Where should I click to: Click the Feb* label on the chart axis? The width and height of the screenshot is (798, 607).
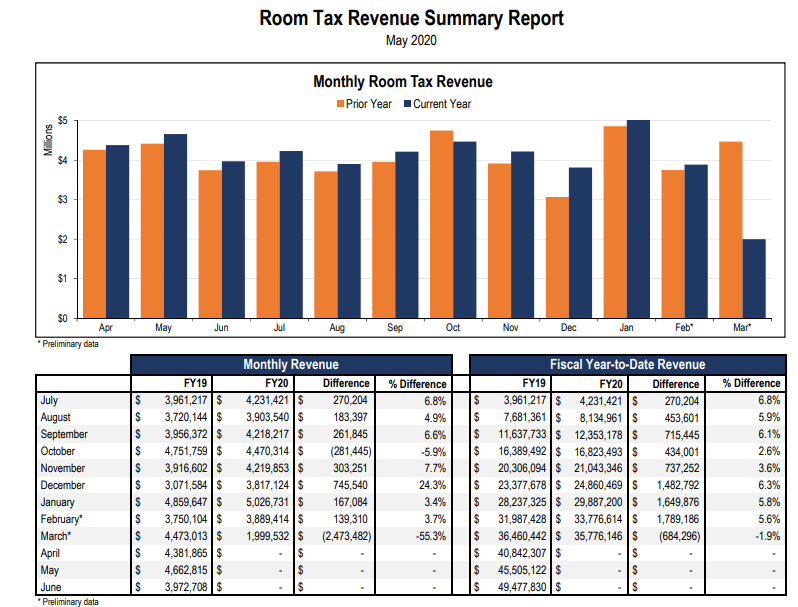(682, 327)
